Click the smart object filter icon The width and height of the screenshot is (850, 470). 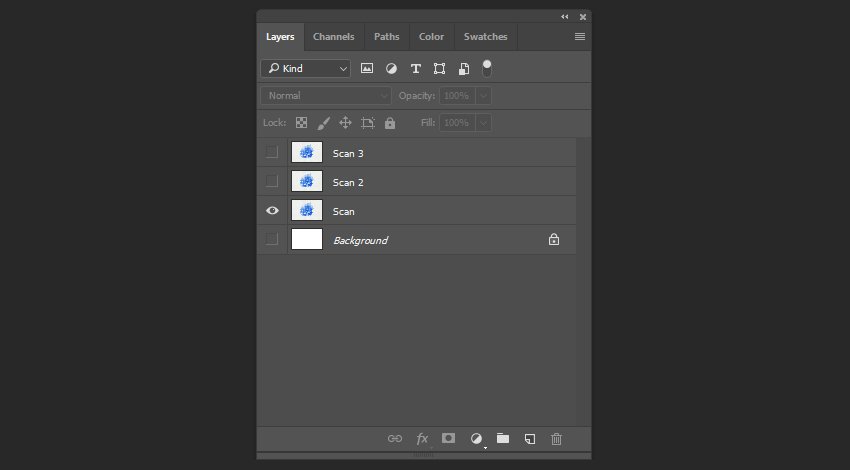(x=464, y=69)
